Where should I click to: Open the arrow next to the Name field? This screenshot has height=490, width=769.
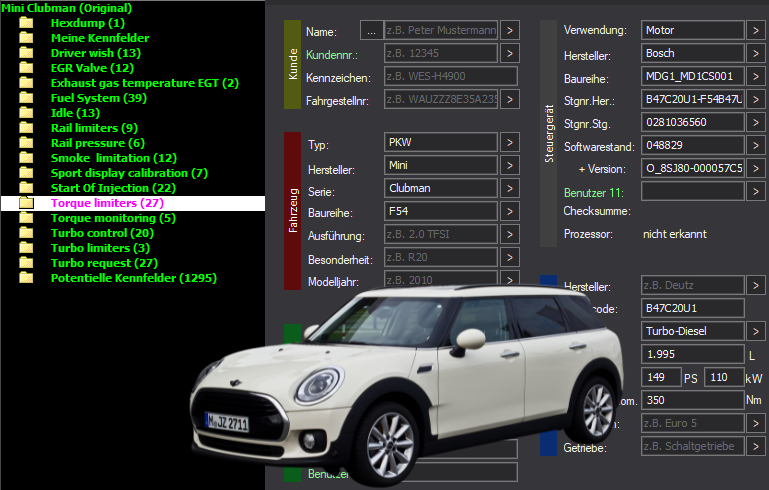point(510,30)
